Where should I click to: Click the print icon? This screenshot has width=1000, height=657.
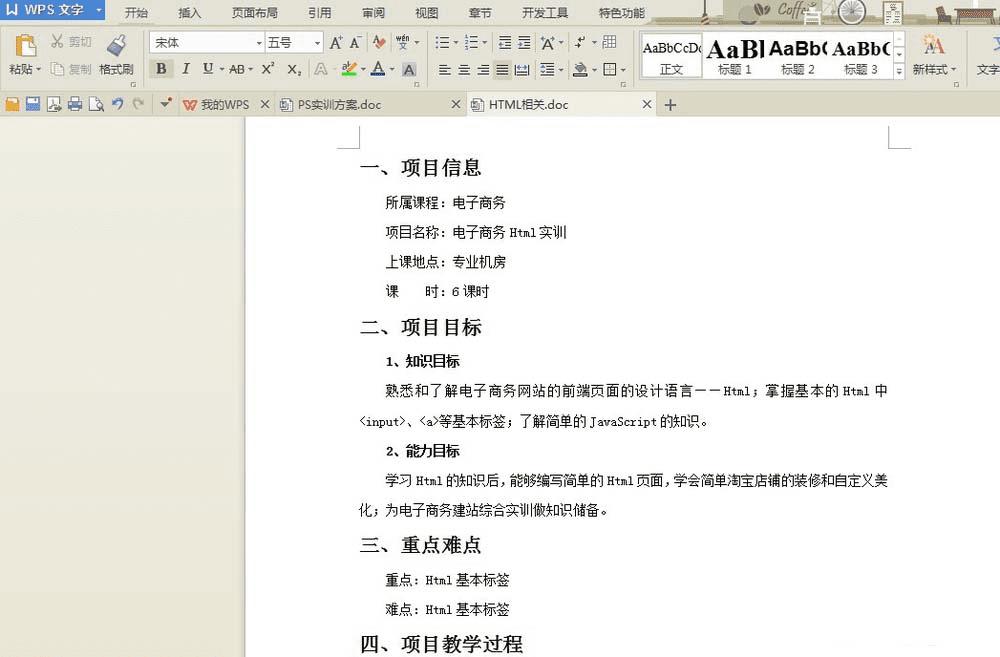[x=75, y=105]
